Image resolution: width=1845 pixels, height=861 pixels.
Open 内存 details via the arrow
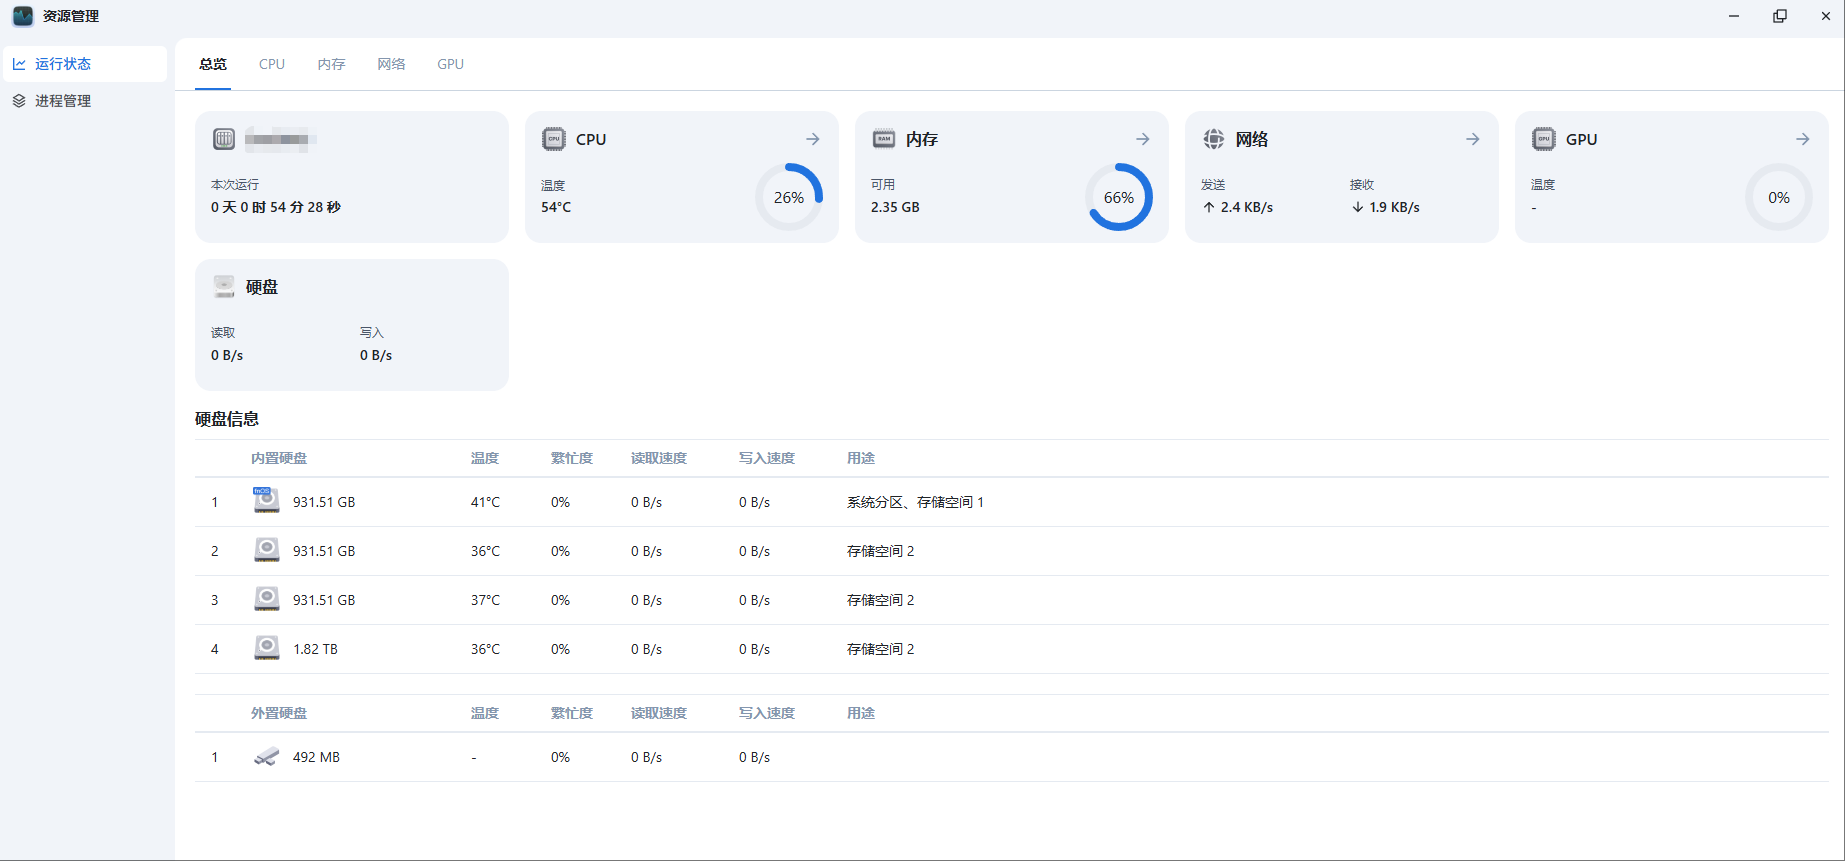pos(1143,139)
